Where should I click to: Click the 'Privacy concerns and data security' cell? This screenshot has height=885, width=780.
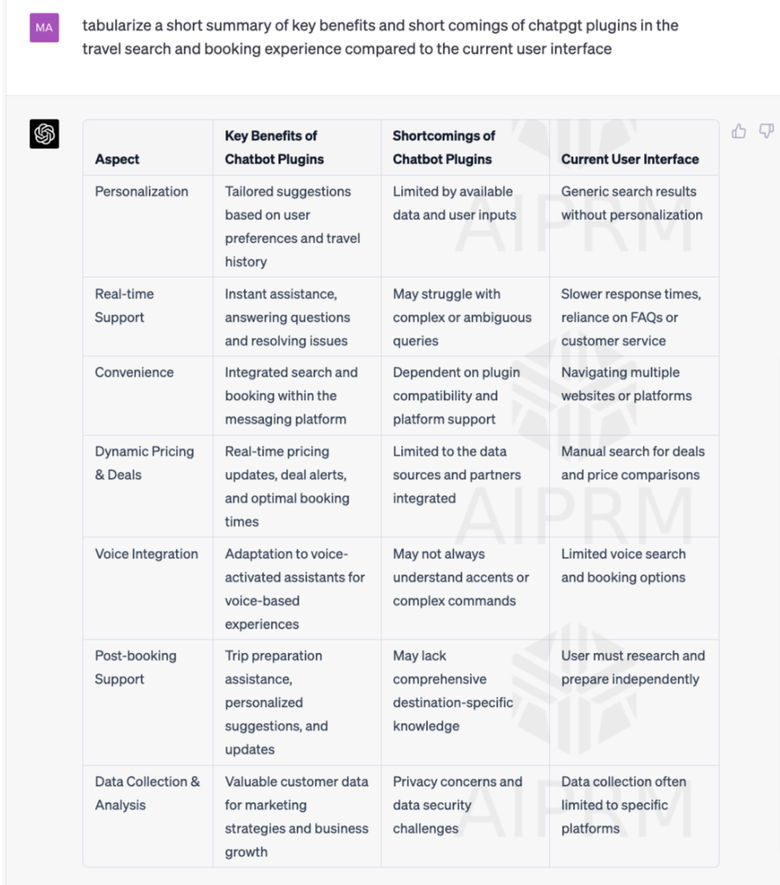[458, 805]
